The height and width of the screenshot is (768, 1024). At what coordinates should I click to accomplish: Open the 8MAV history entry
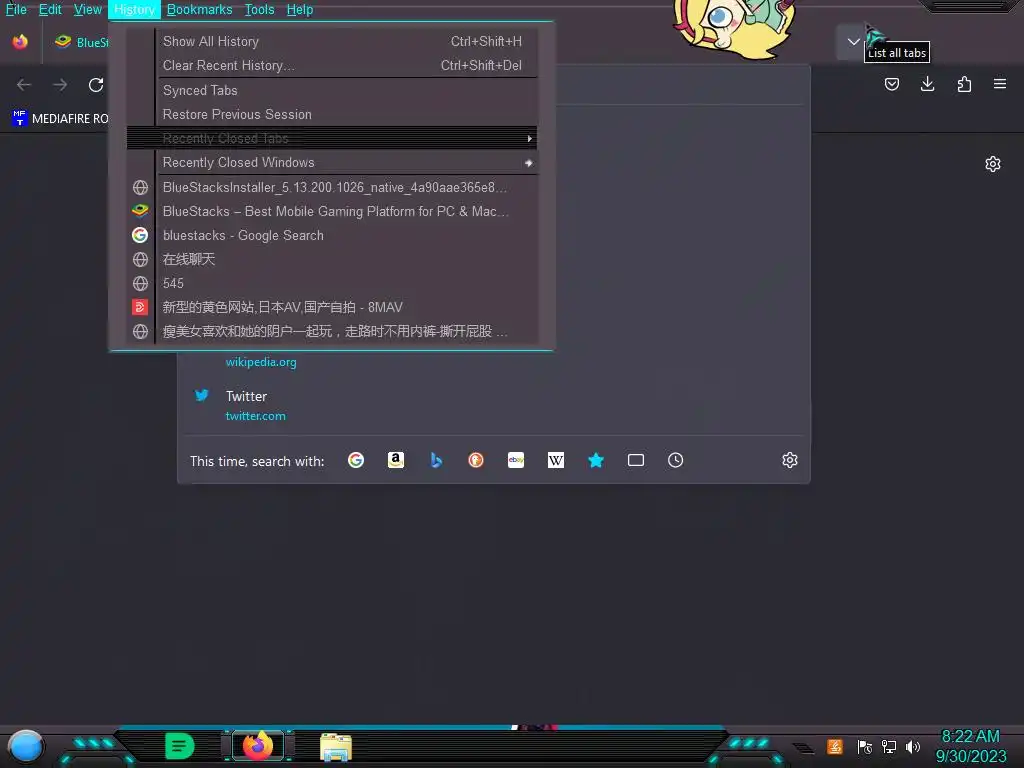(x=332, y=307)
